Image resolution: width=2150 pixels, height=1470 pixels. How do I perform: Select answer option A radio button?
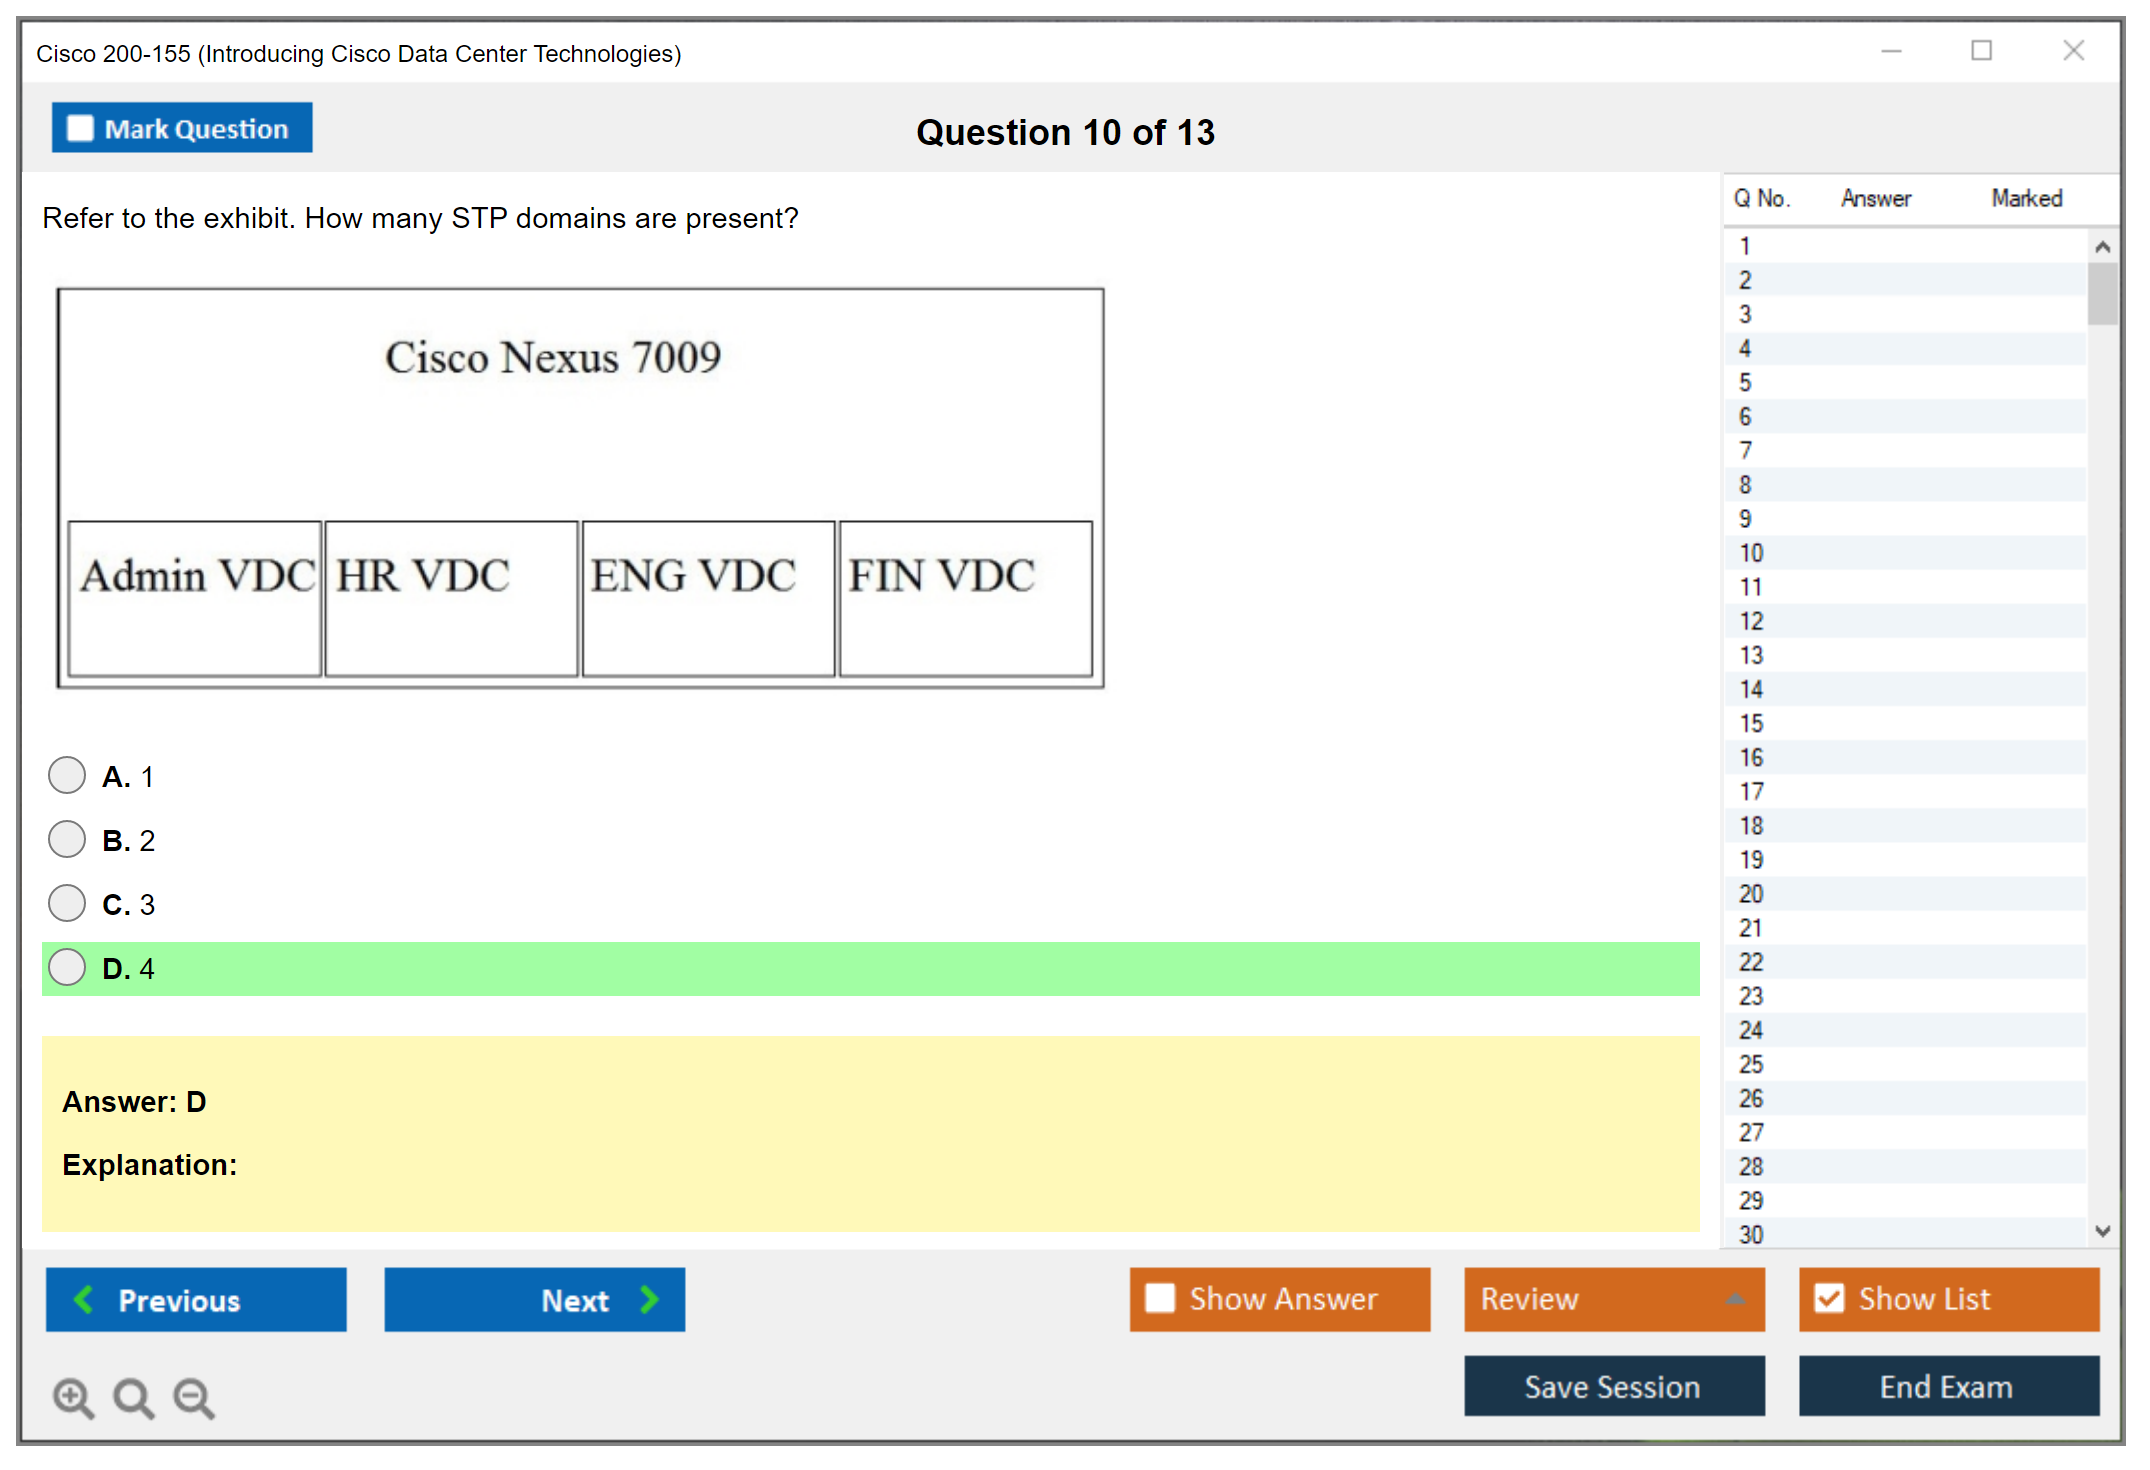67,775
